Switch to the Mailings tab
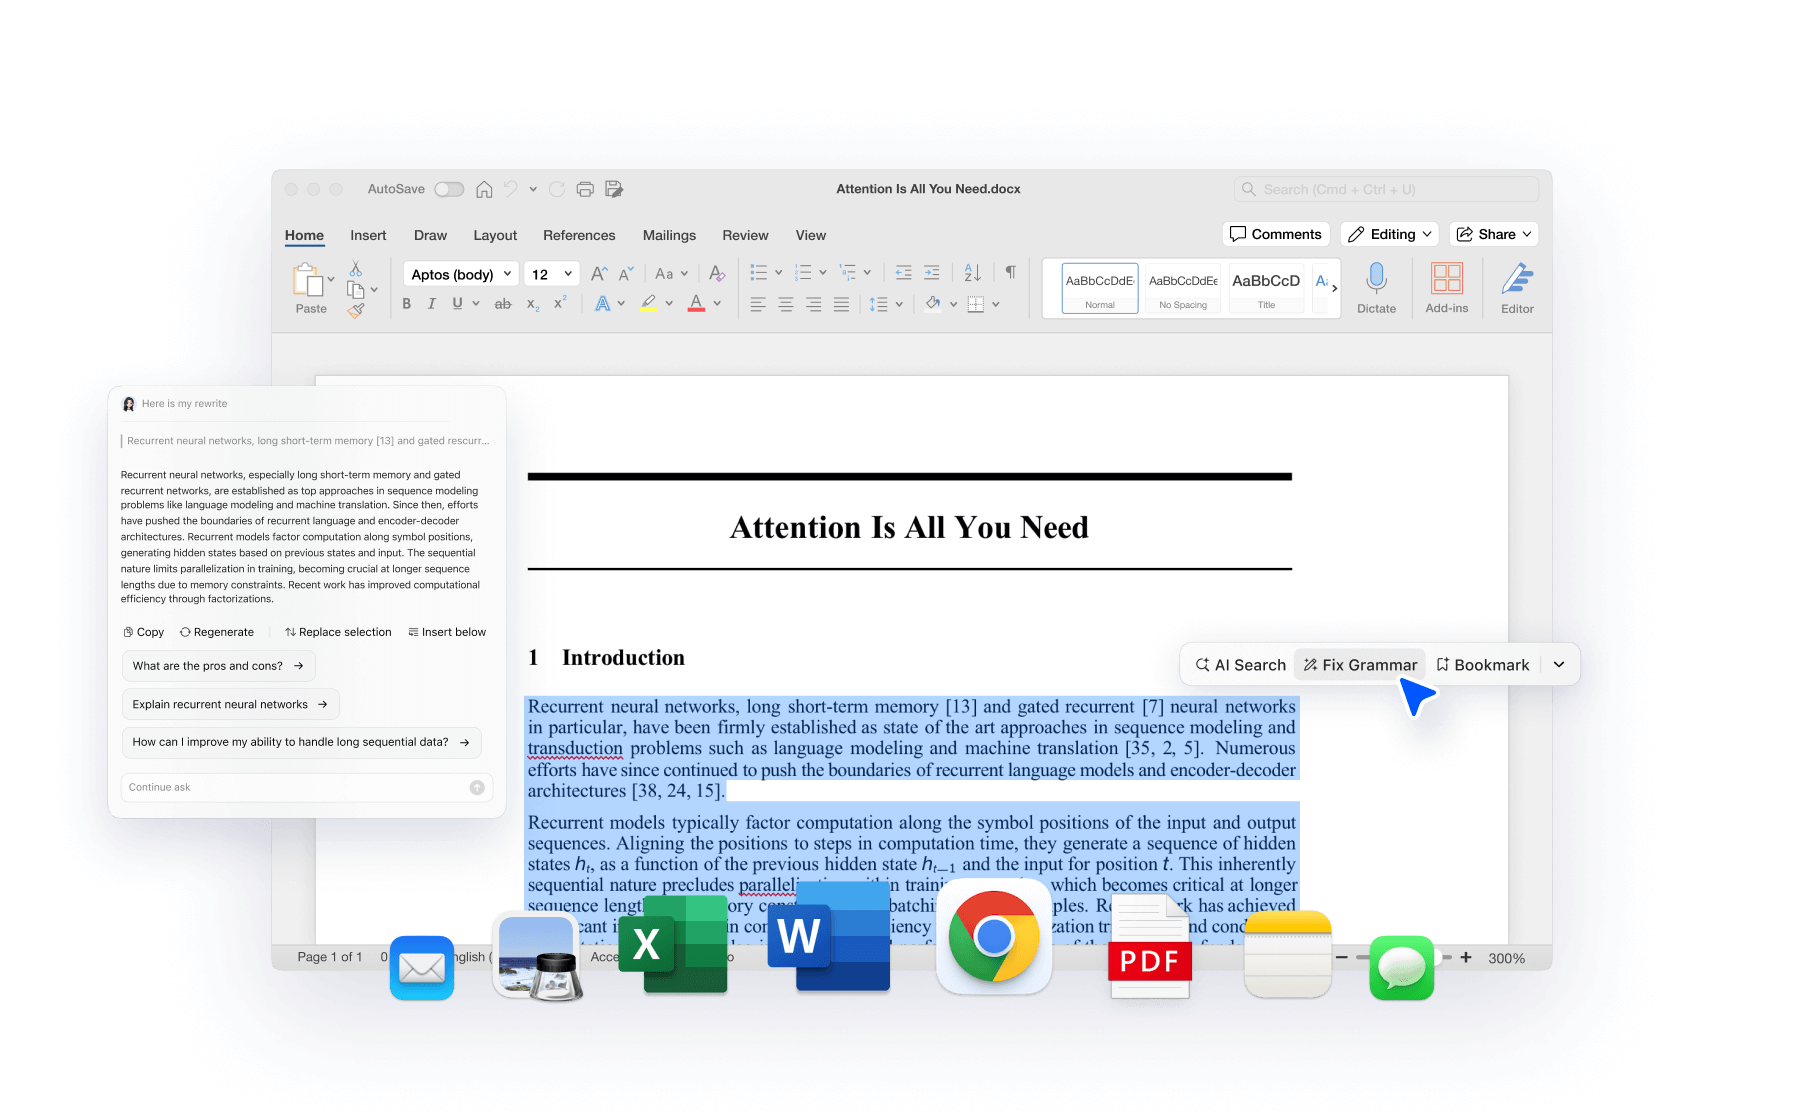This screenshot has height=1120, width=1800. [669, 235]
